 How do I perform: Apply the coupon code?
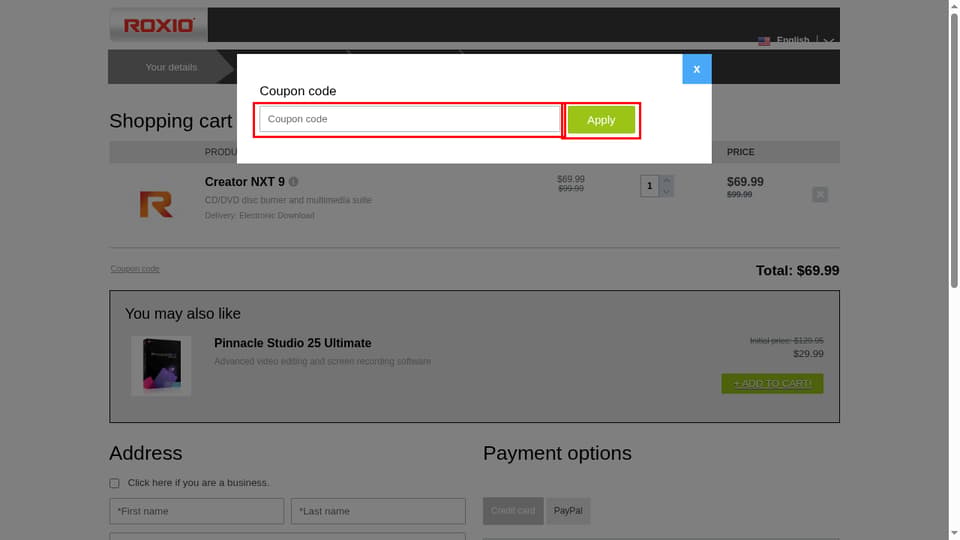pos(601,120)
